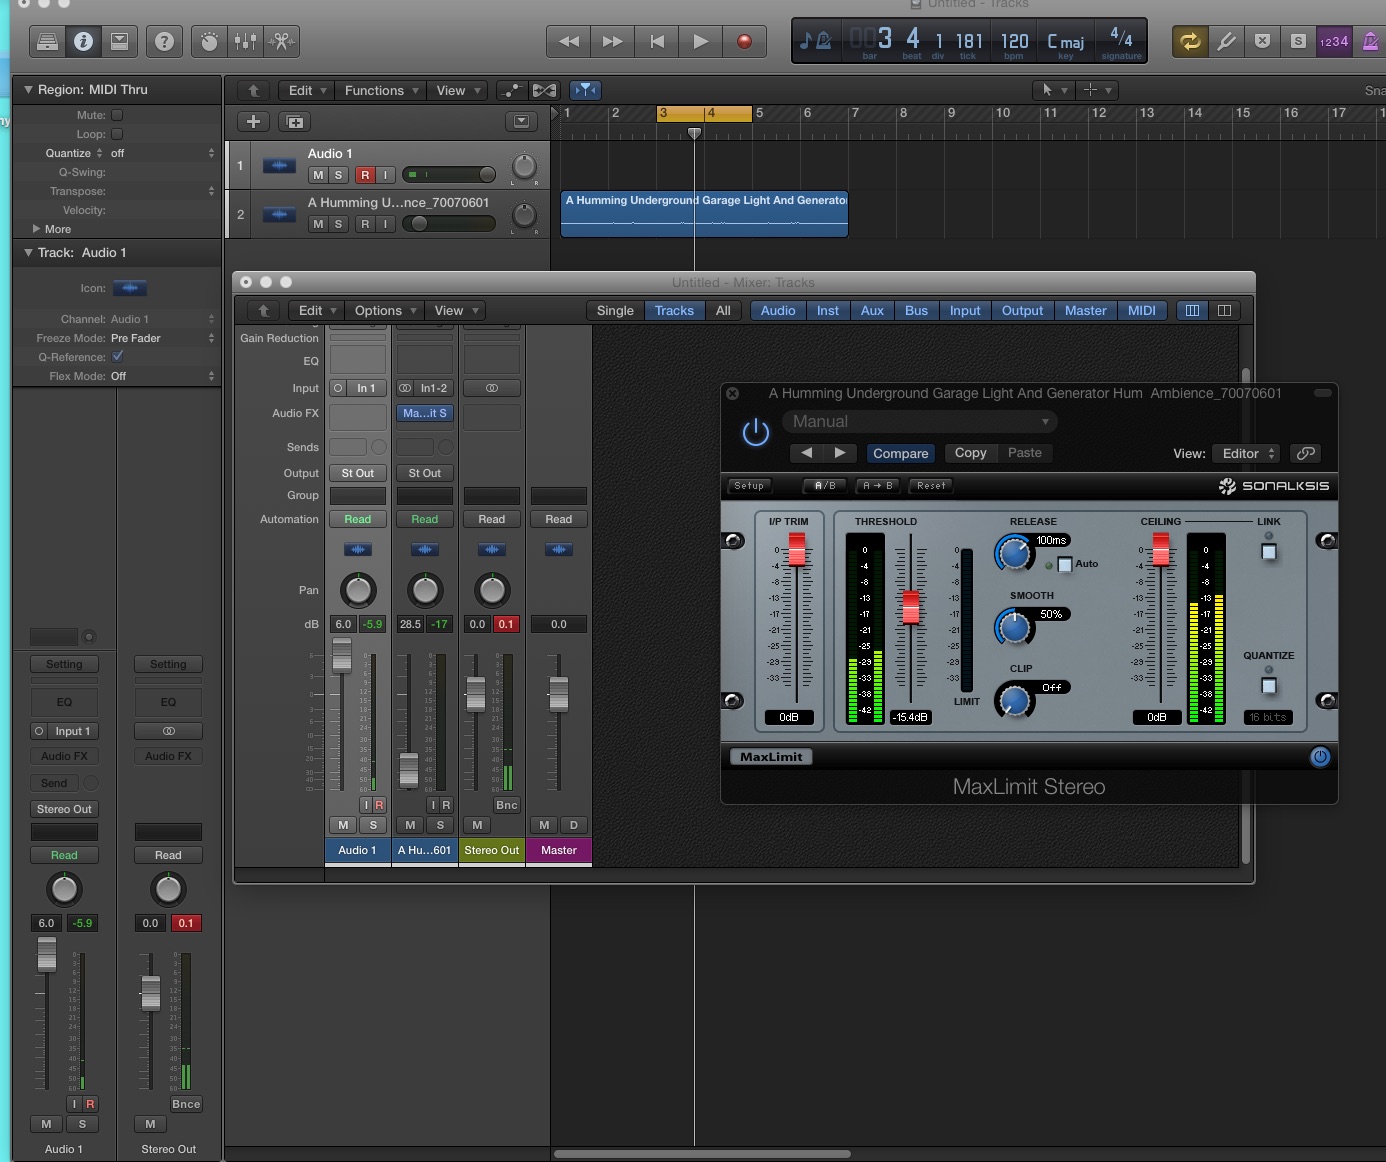
Task: Toggle Flex show/hide icon in Tracks bar
Action: pos(544,90)
